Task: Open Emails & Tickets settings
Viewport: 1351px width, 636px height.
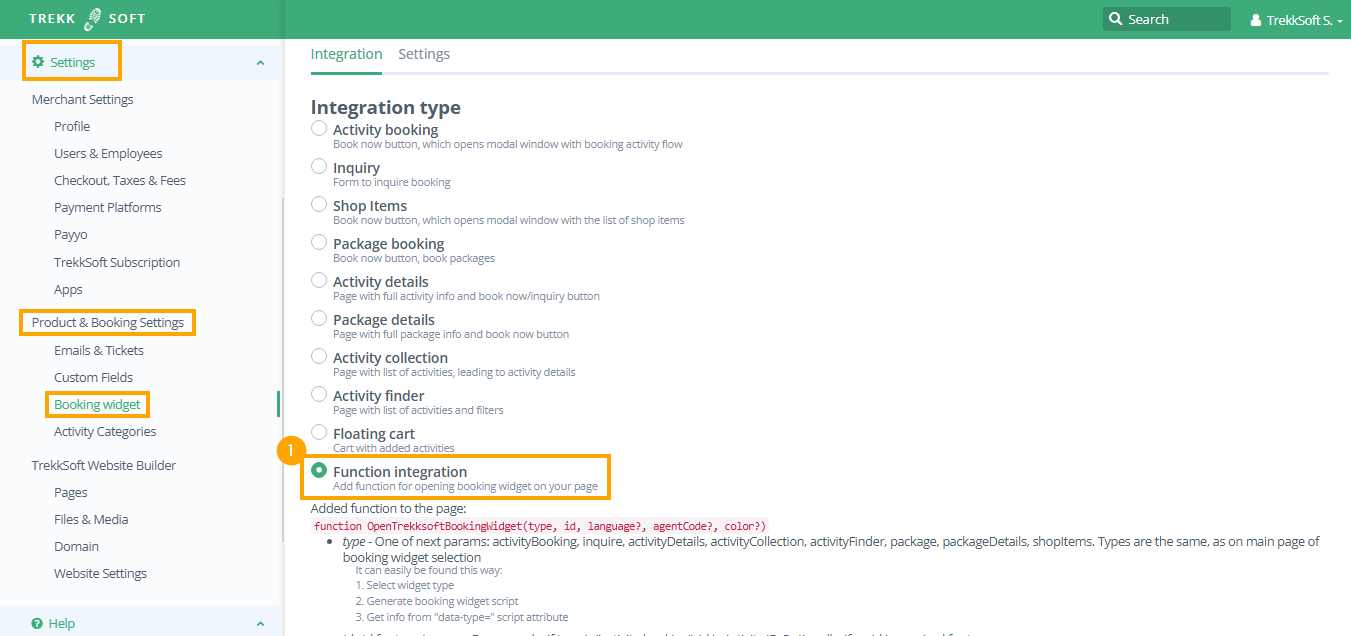Action: (x=99, y=350)
